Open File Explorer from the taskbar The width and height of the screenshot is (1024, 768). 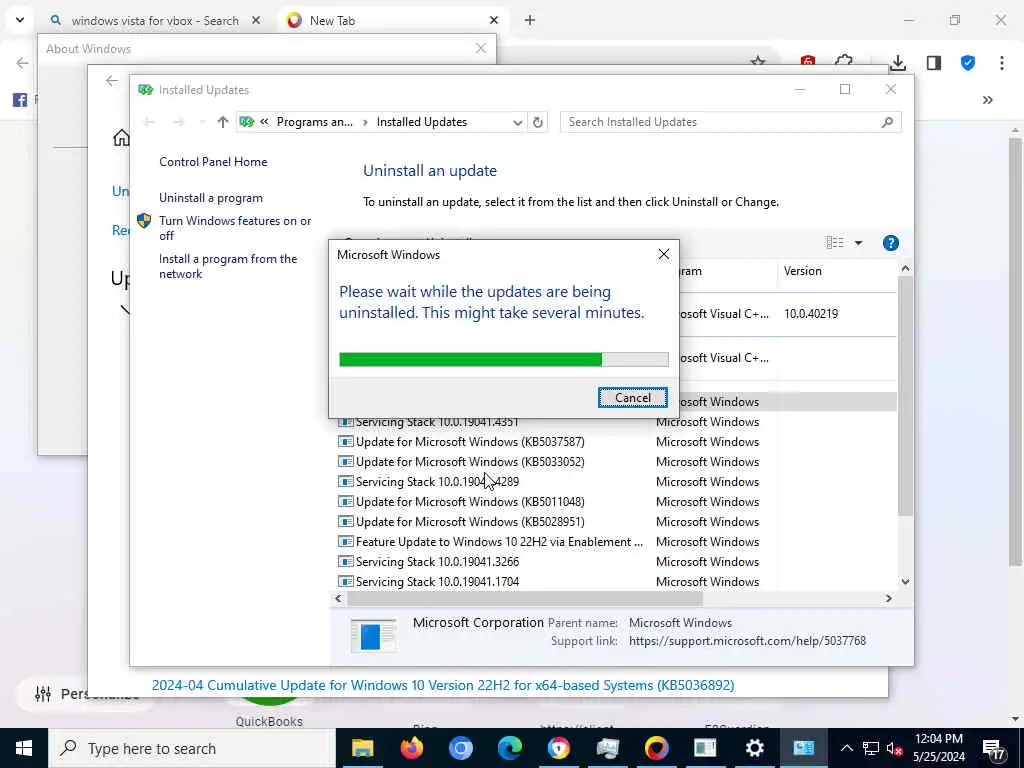click(x=362, y=748)
